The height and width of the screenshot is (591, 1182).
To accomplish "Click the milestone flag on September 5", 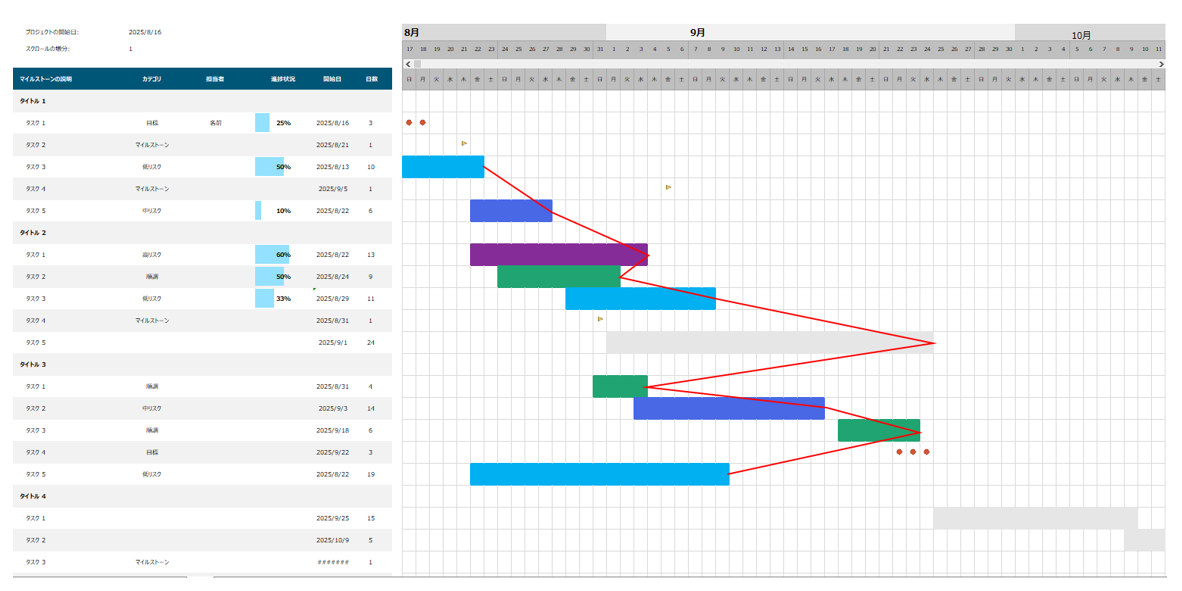I will 668,187.
